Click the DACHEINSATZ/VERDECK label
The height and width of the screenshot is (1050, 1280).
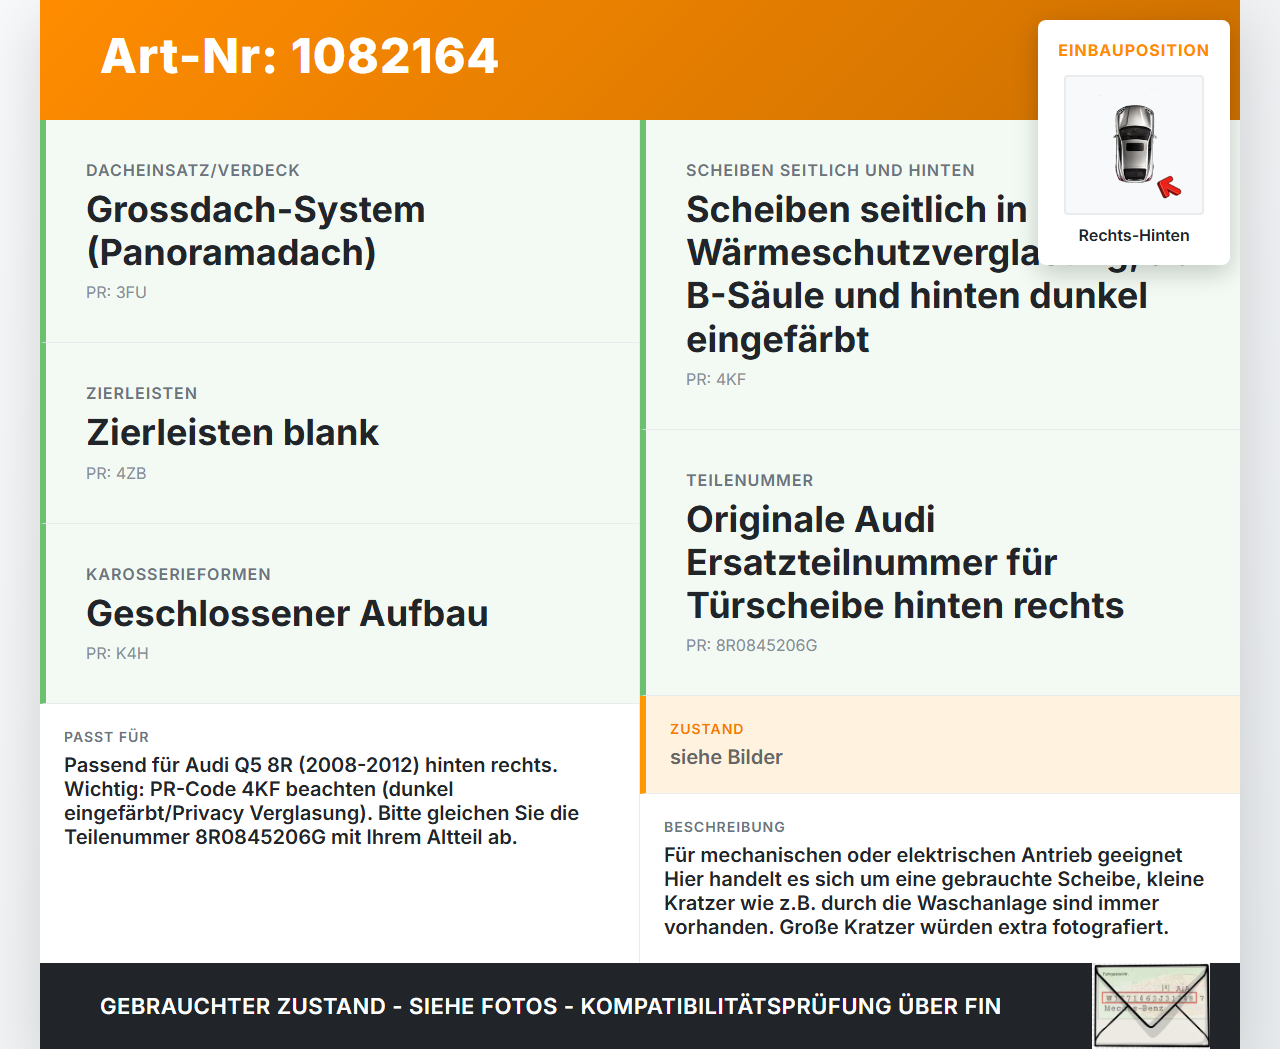tap(193, 170)
